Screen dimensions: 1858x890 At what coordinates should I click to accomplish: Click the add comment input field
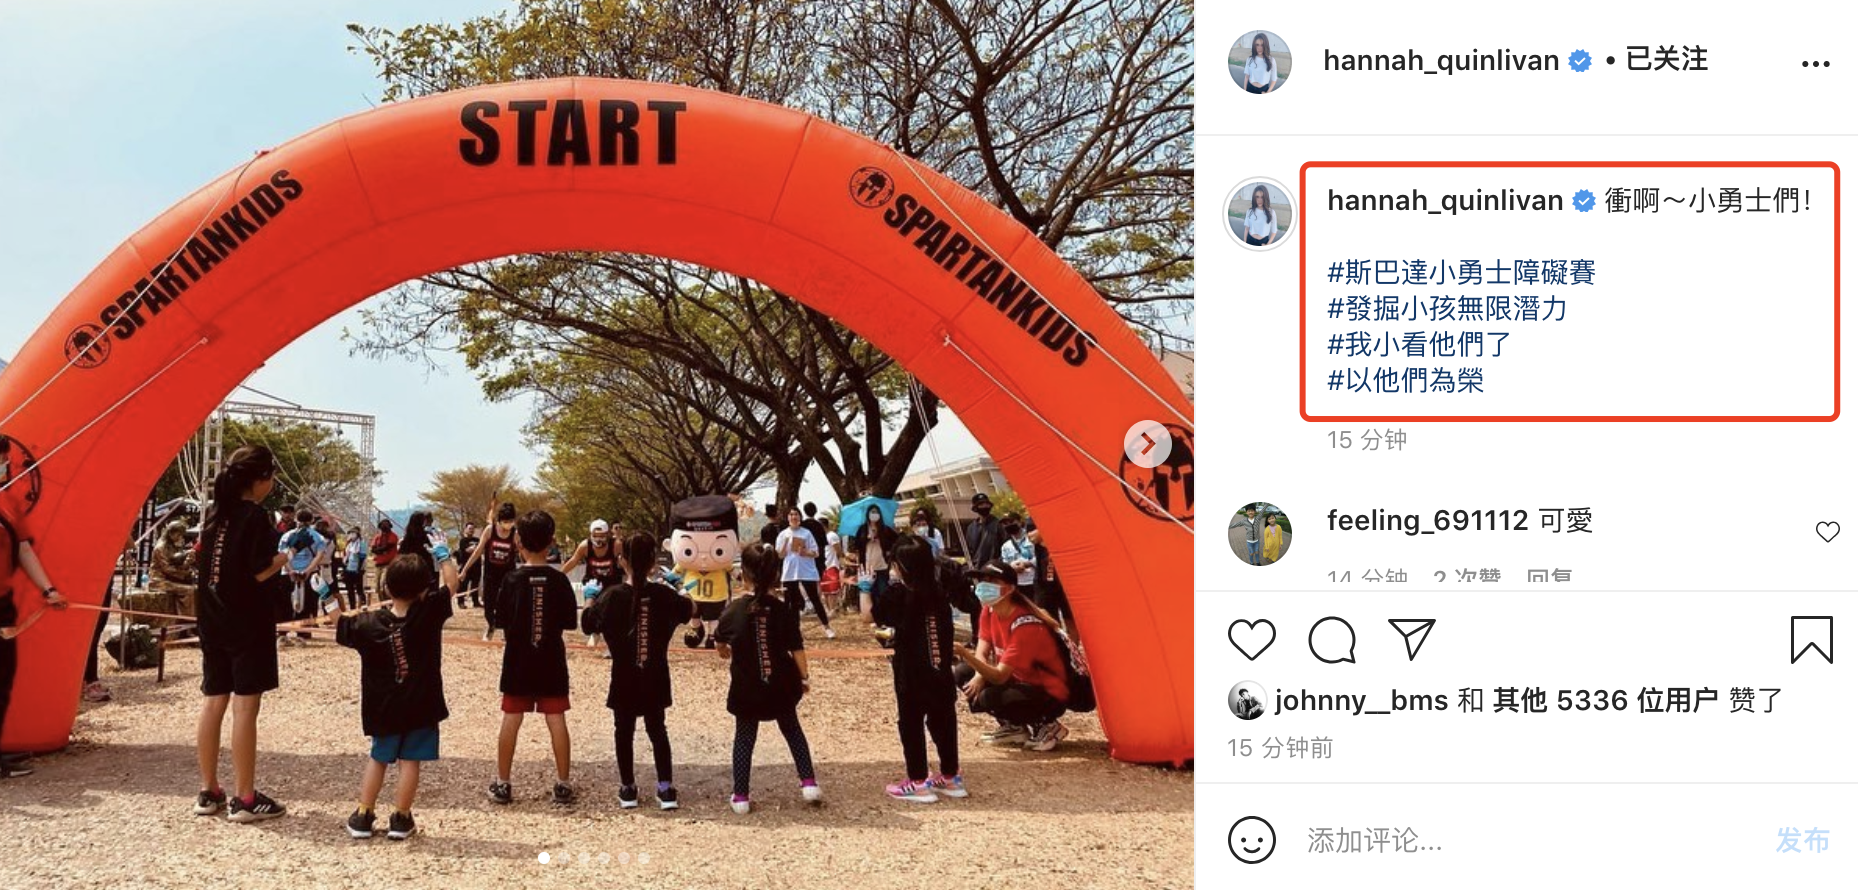point(1530,840)
